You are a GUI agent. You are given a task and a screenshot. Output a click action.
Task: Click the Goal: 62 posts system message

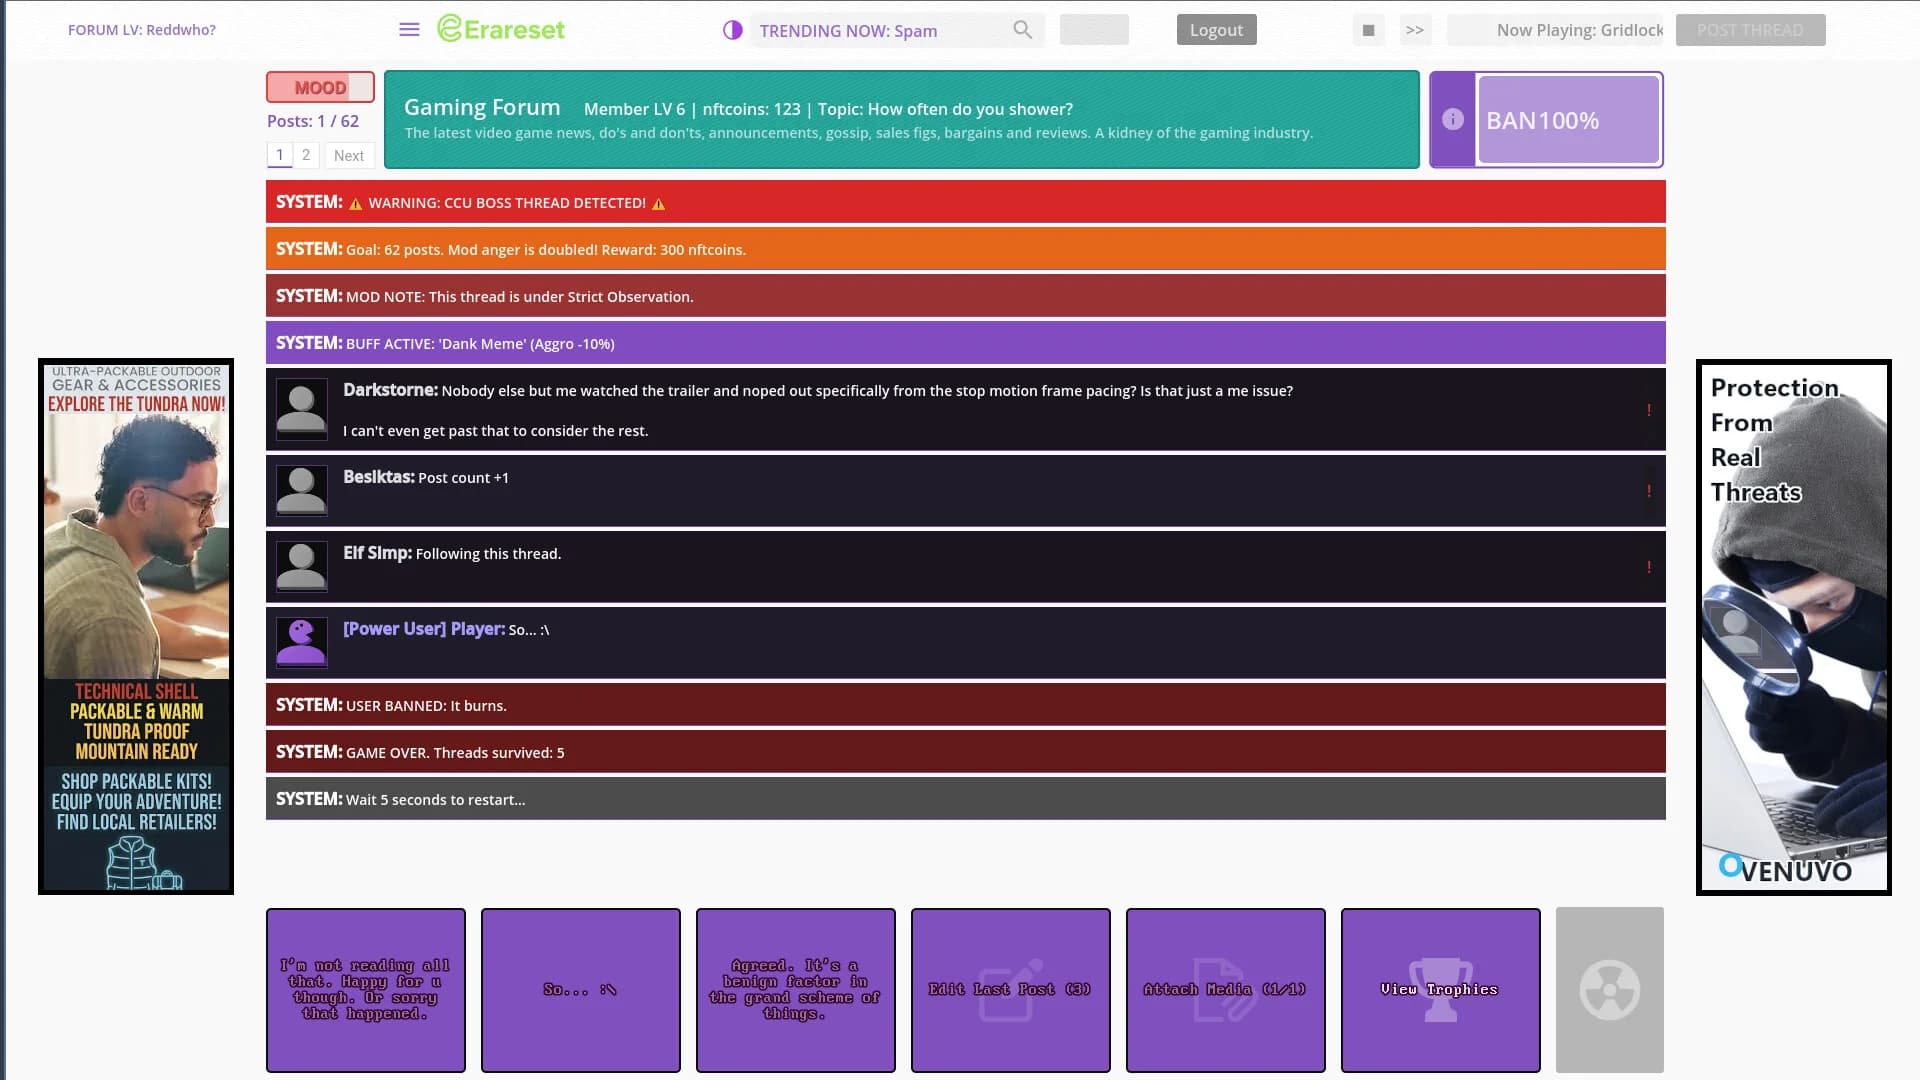click(x=966, y=249)
